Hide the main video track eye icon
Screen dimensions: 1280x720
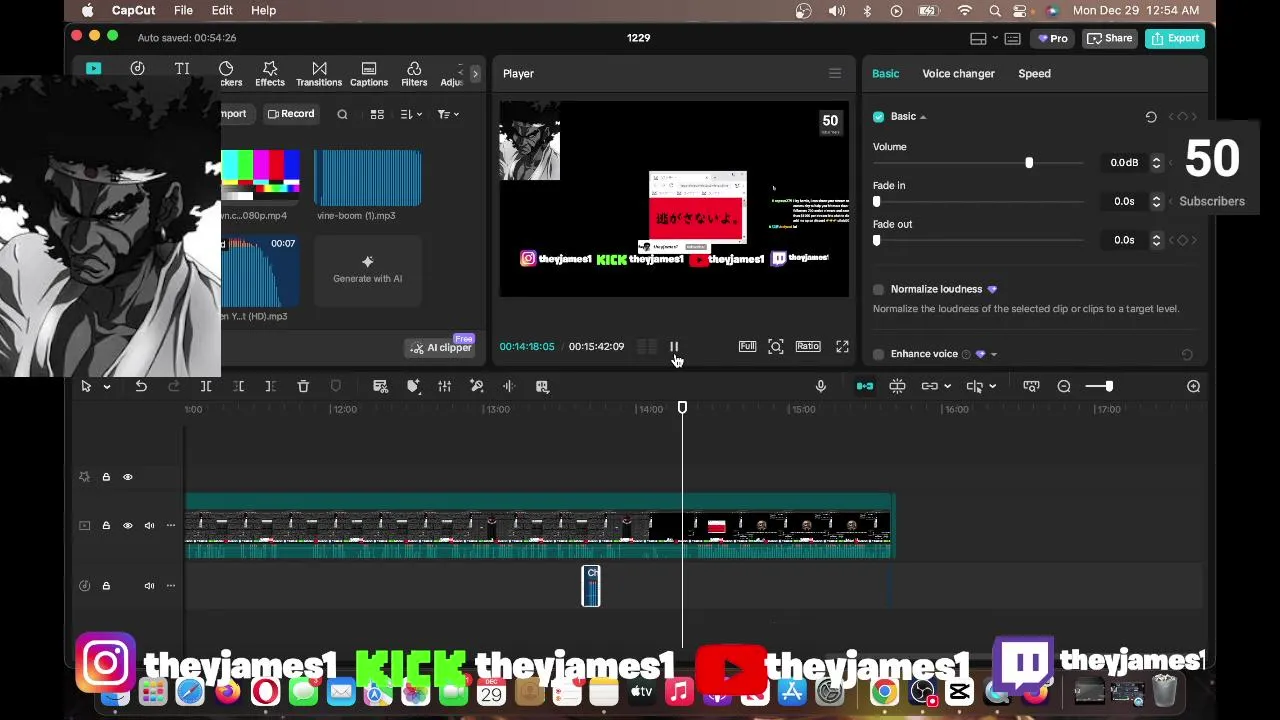(x=128, y=526)
